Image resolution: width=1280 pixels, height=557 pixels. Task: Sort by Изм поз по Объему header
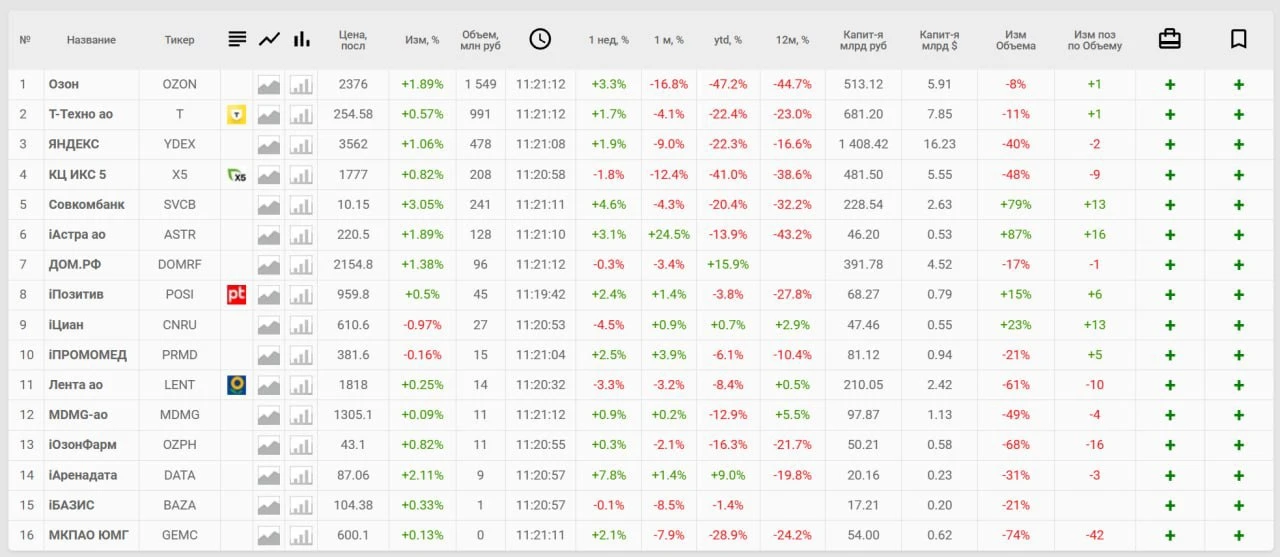point(1094,40)
